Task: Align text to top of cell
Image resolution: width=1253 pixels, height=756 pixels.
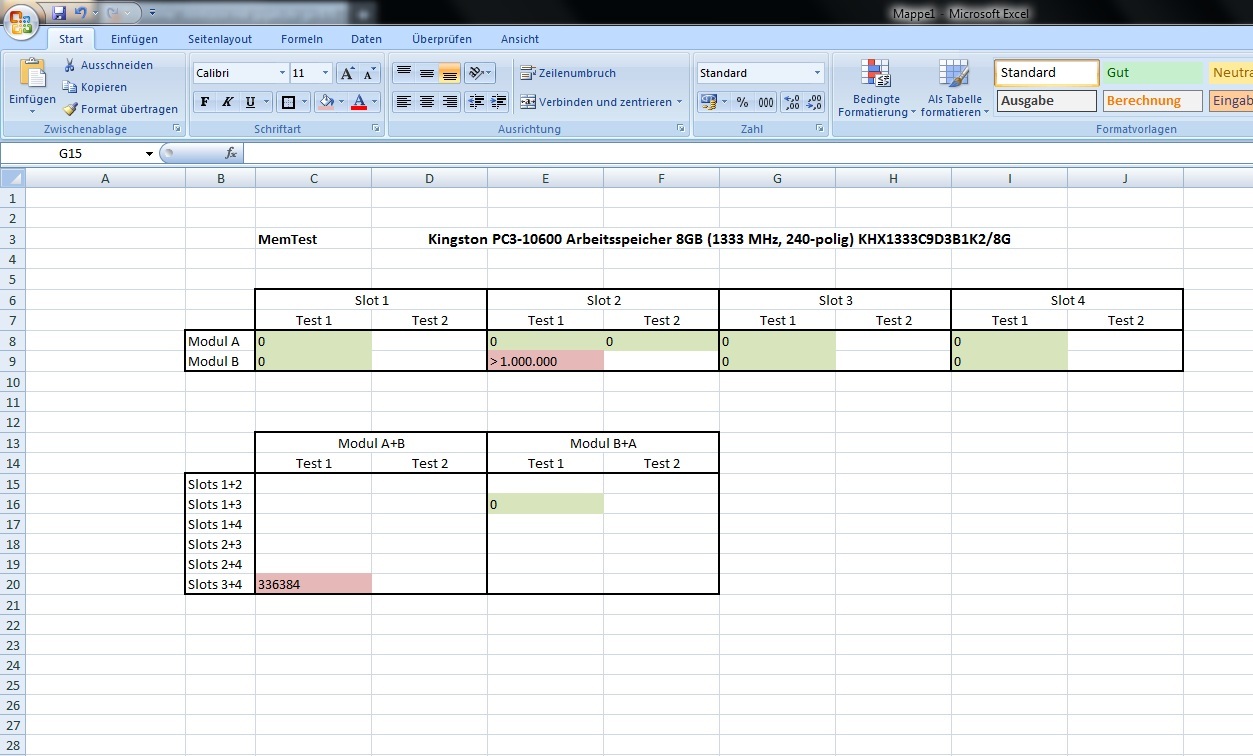Action: 403,73
